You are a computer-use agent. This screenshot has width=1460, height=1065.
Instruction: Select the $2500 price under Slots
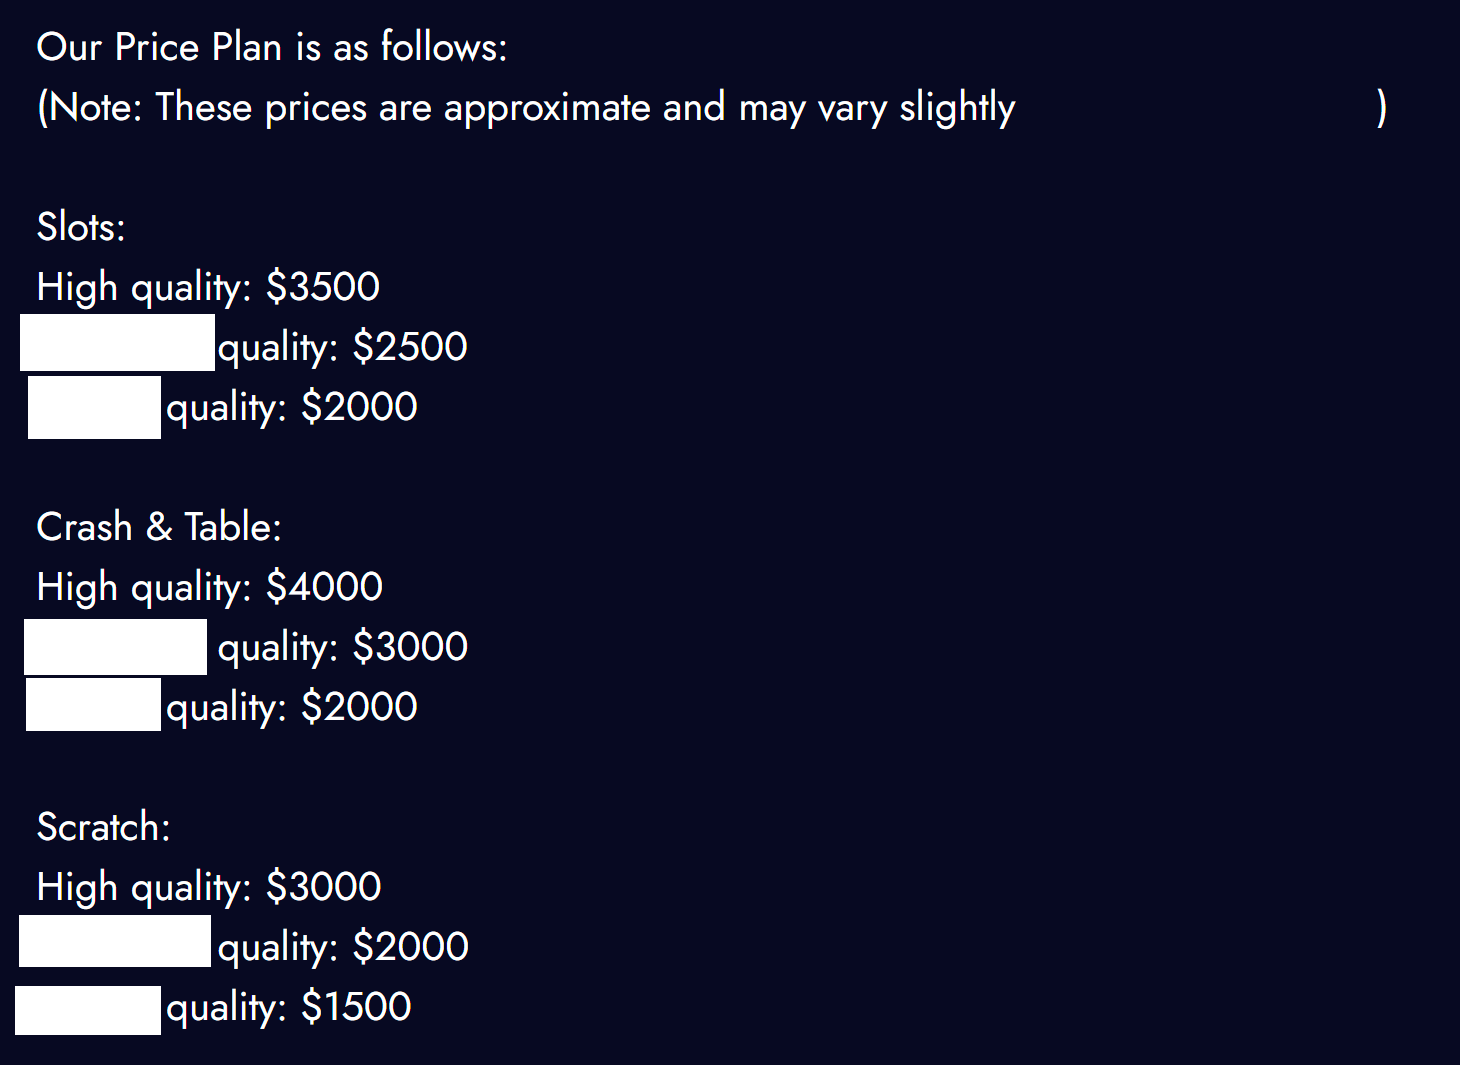coord(410,347)
